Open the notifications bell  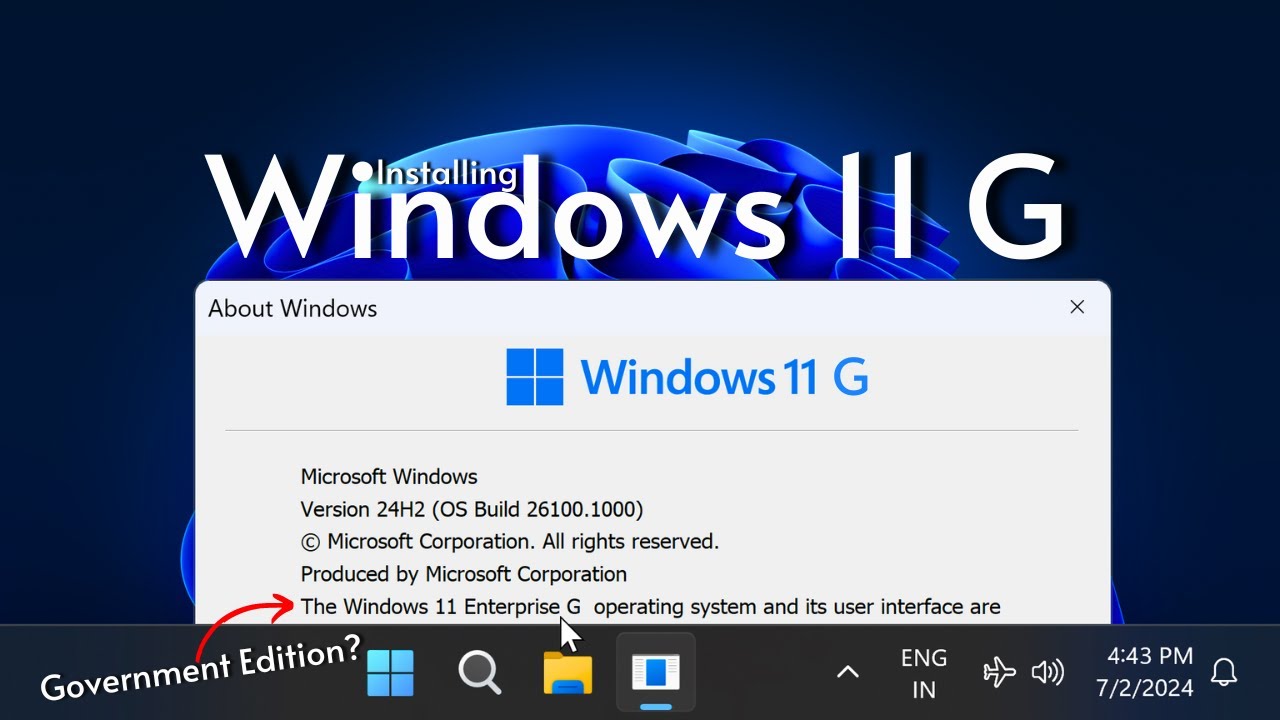(x=1224, y=672)
